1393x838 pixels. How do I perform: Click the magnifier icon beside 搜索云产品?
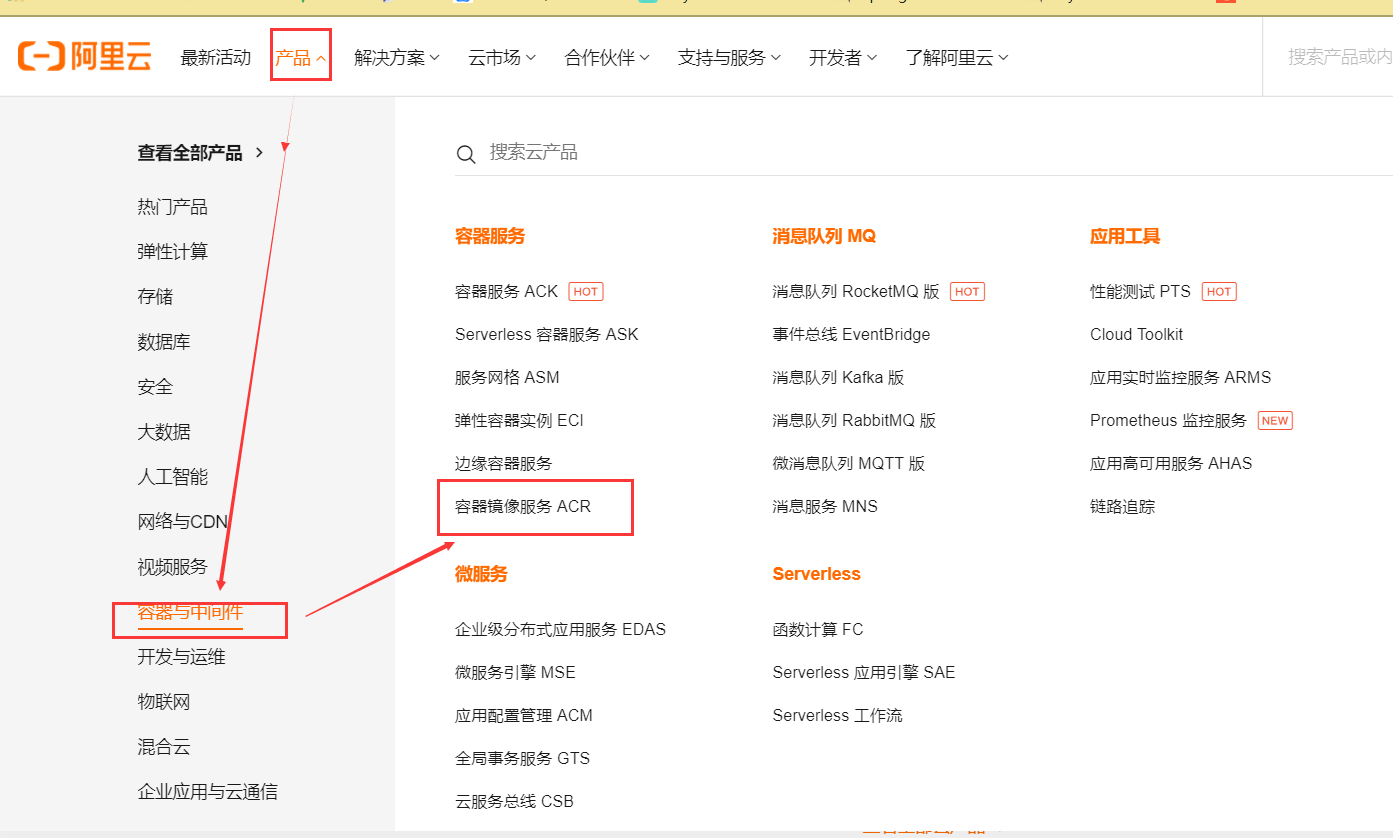click(x=466, y=154)
